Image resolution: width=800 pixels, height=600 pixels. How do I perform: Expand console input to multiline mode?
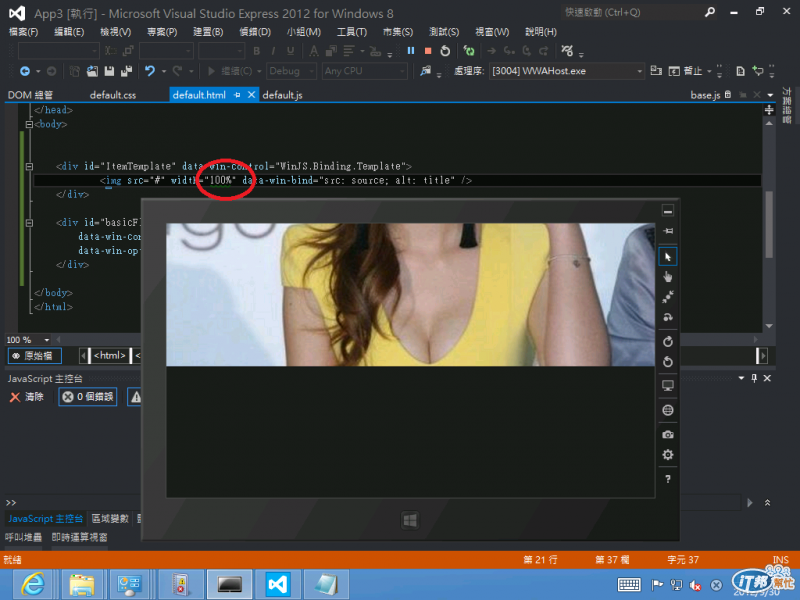tap(767, 503)
